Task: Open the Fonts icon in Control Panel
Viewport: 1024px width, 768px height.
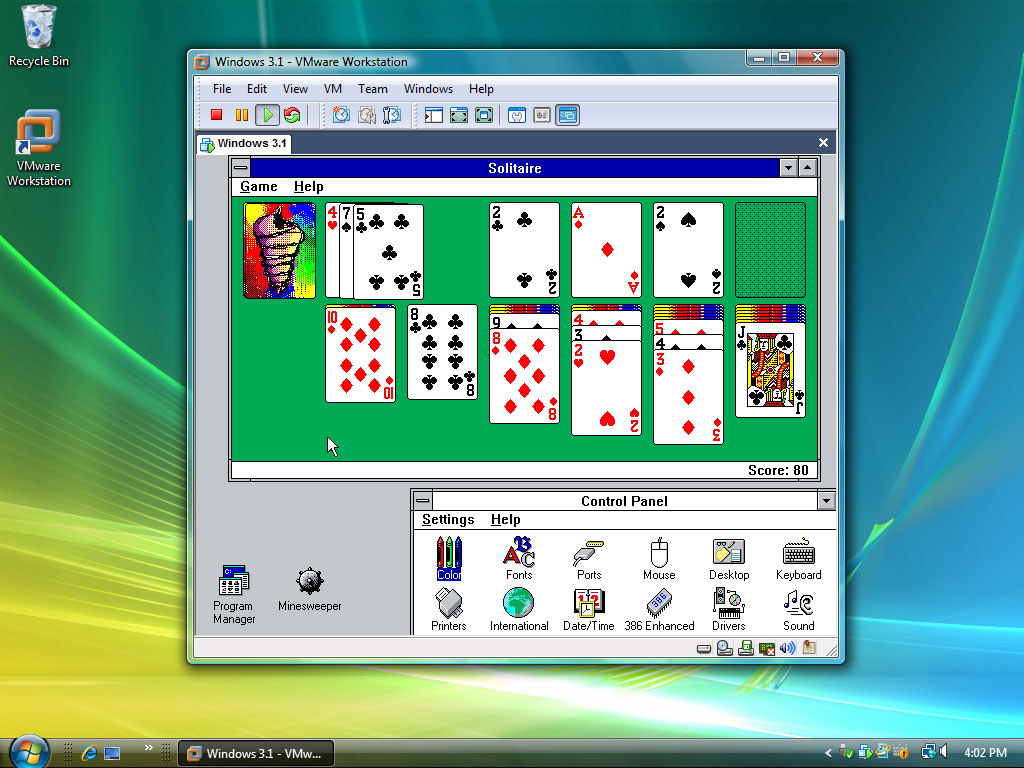Action: click(x=519, y=558)
